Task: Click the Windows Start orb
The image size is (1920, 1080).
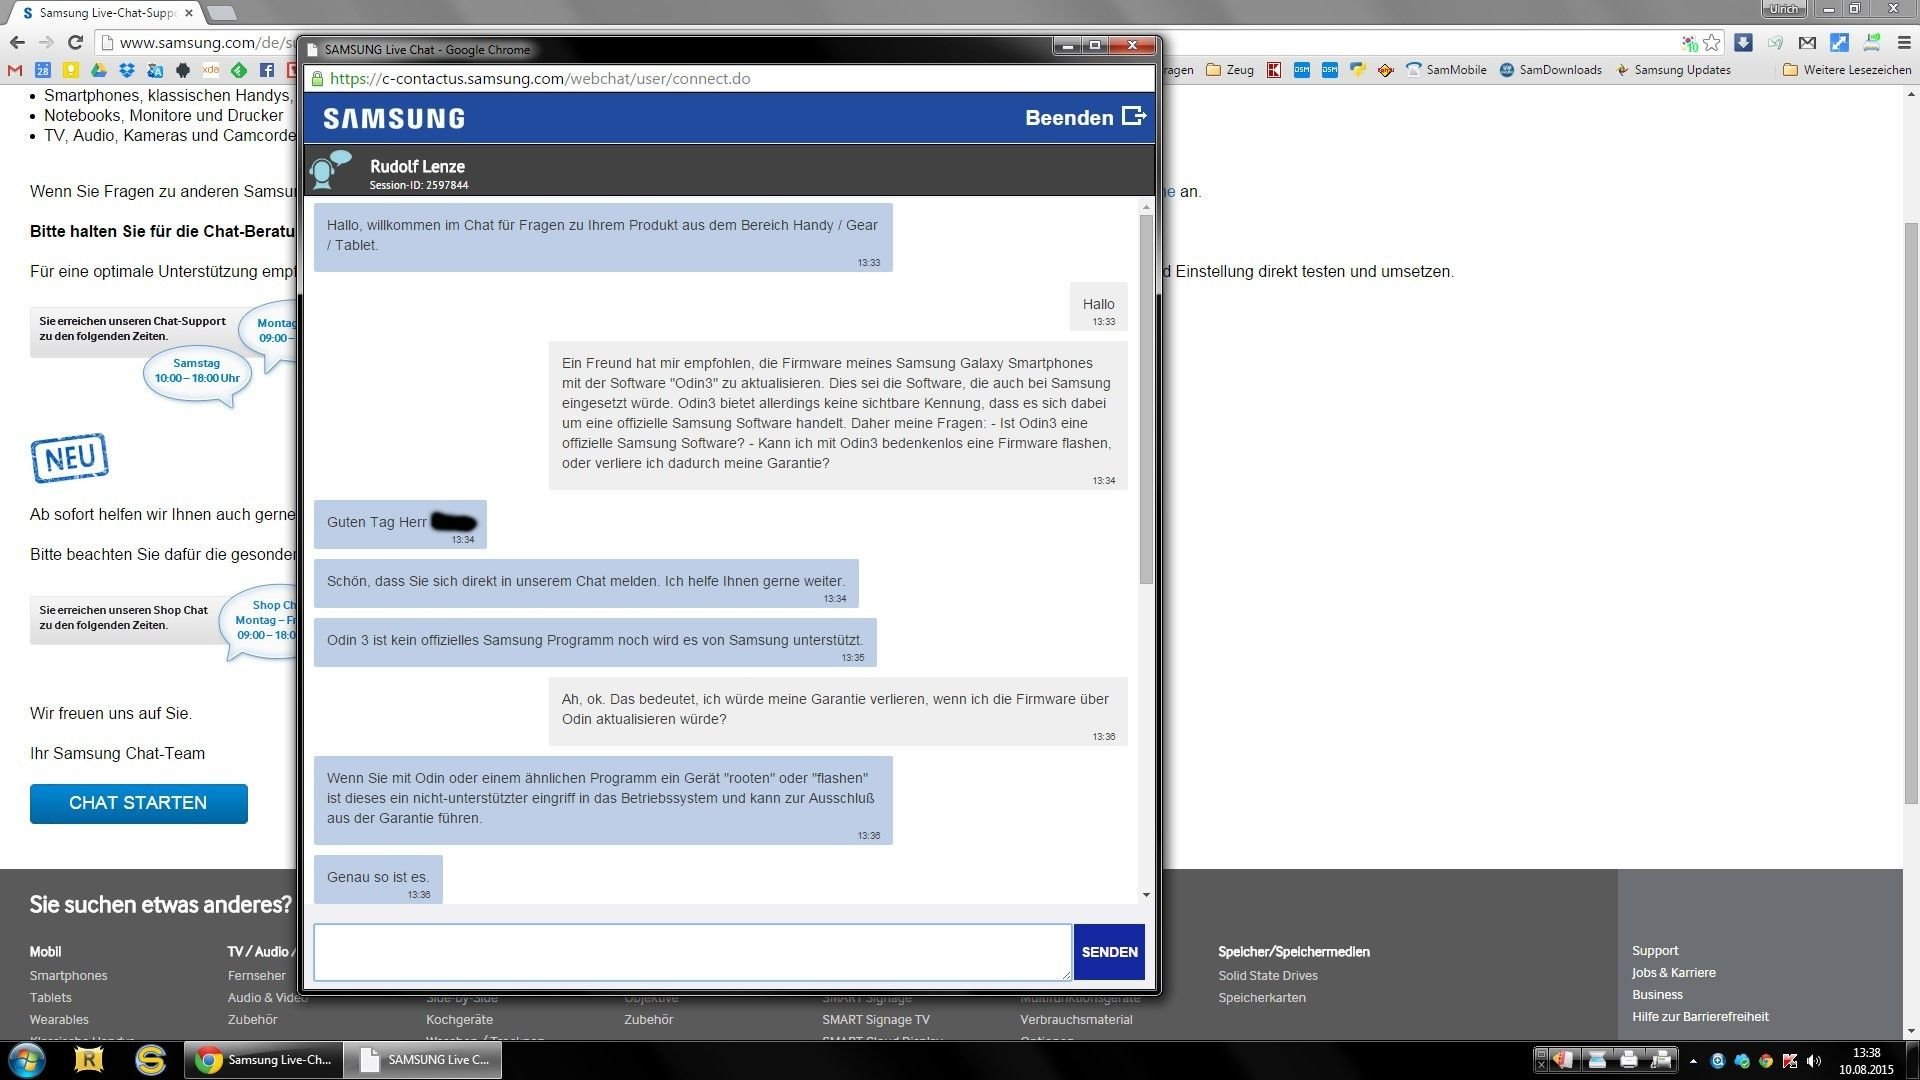Action: [27, 1060]
